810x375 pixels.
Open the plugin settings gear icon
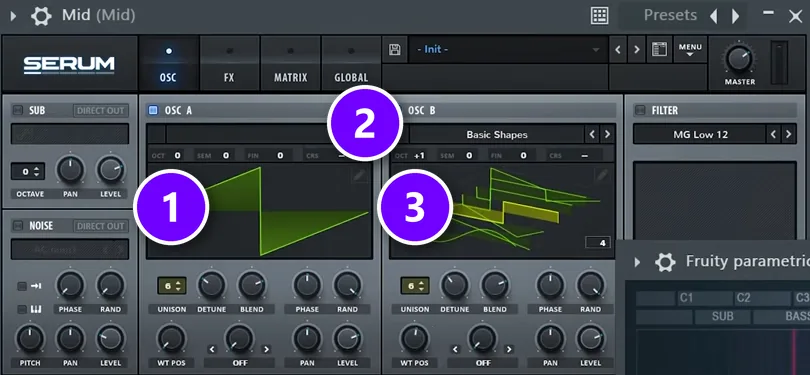coord(41,16)
